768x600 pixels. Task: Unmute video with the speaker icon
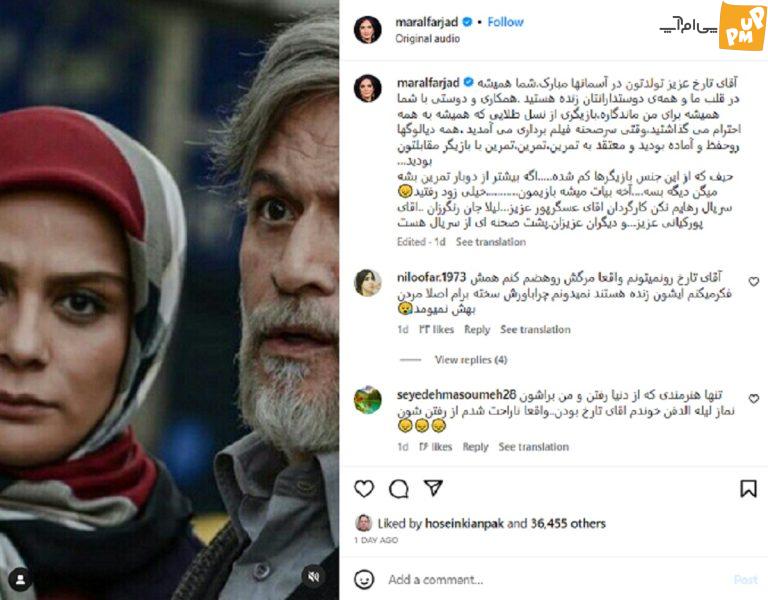point(313,576)
